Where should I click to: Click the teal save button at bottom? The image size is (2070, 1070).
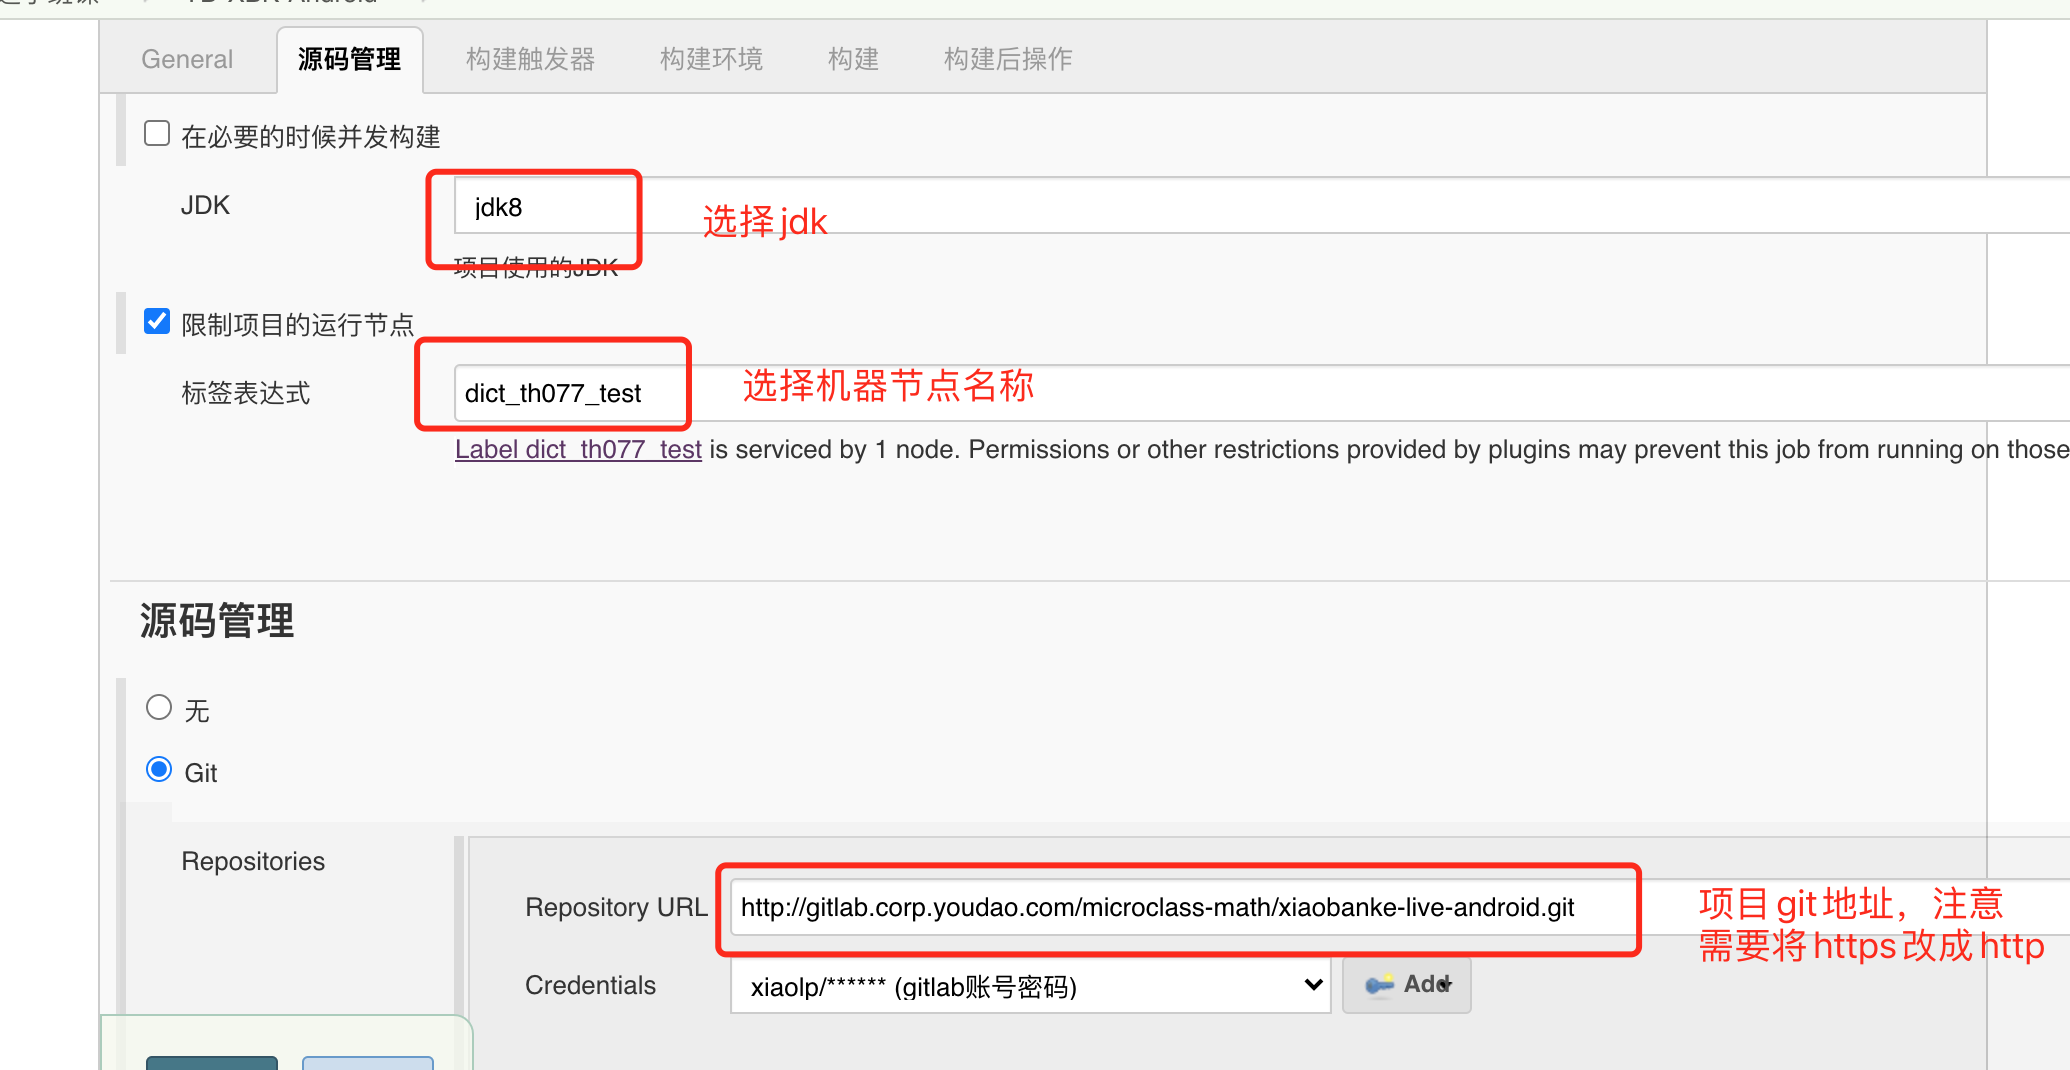tap(211, 1064)
